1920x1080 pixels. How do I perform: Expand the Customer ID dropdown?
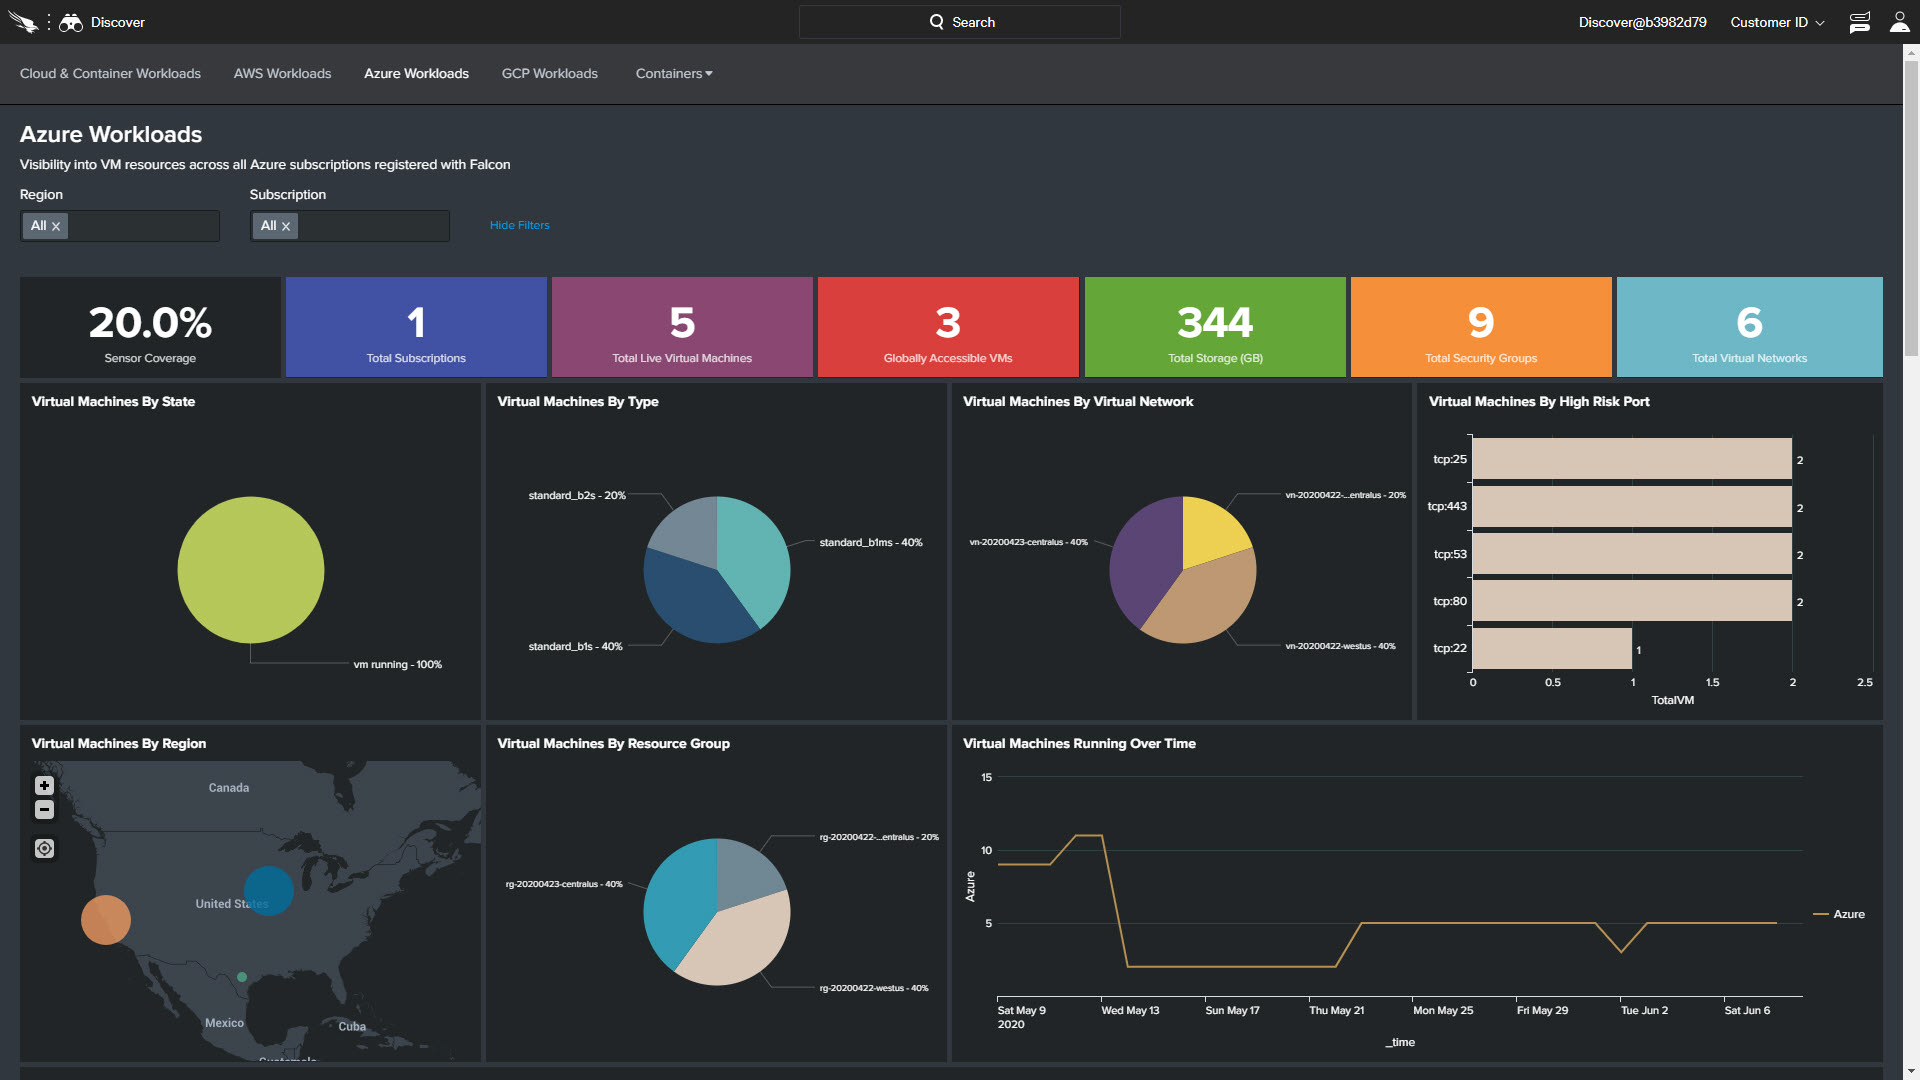1777,22
